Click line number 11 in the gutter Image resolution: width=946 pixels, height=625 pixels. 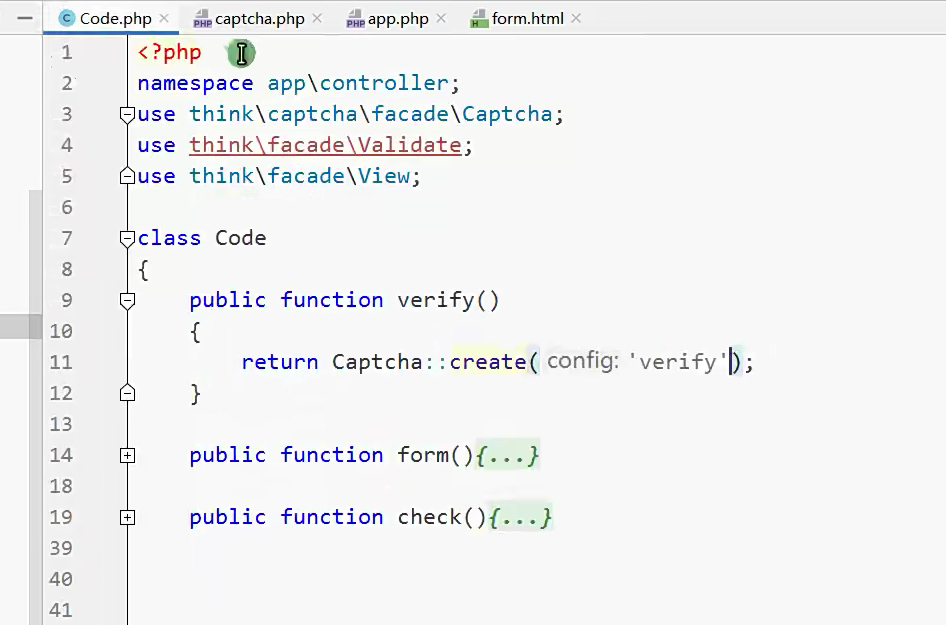click(x=61, y=361)
